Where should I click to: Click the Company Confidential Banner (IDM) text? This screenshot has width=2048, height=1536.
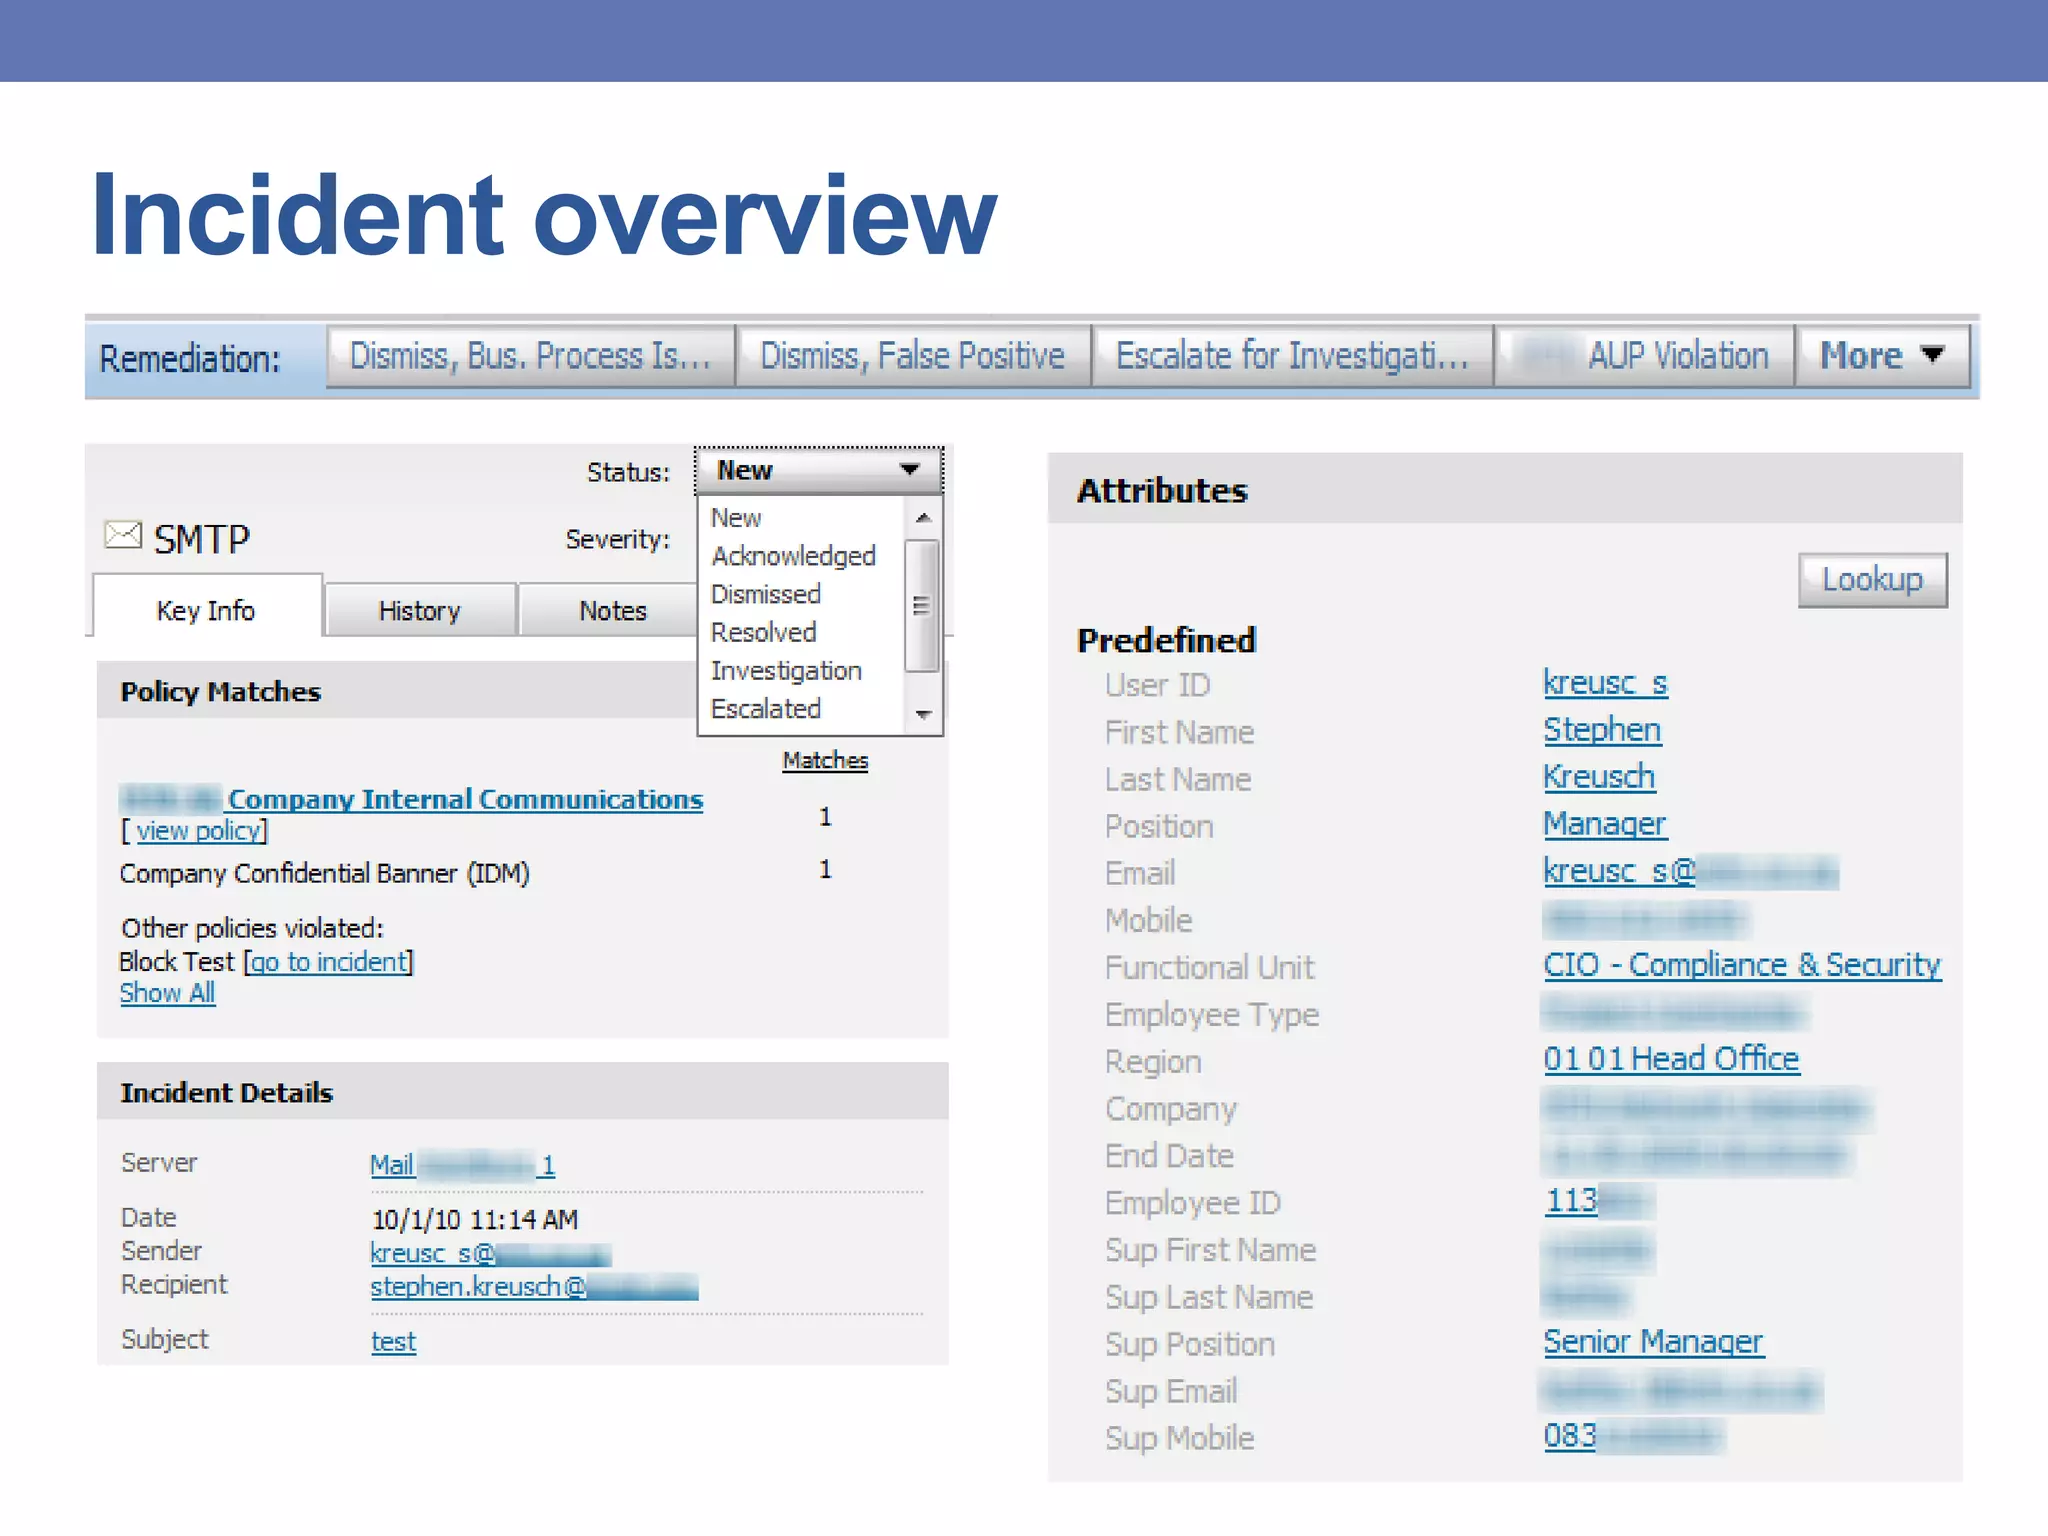(x=324, y=874)
